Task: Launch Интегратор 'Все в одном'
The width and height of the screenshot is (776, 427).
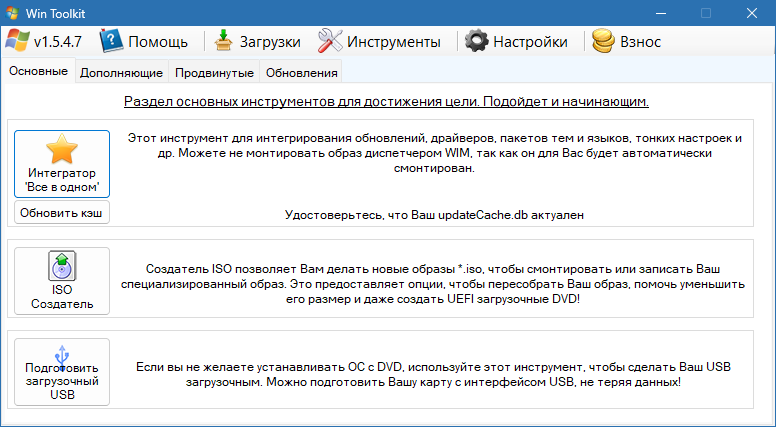Action: 62,164
